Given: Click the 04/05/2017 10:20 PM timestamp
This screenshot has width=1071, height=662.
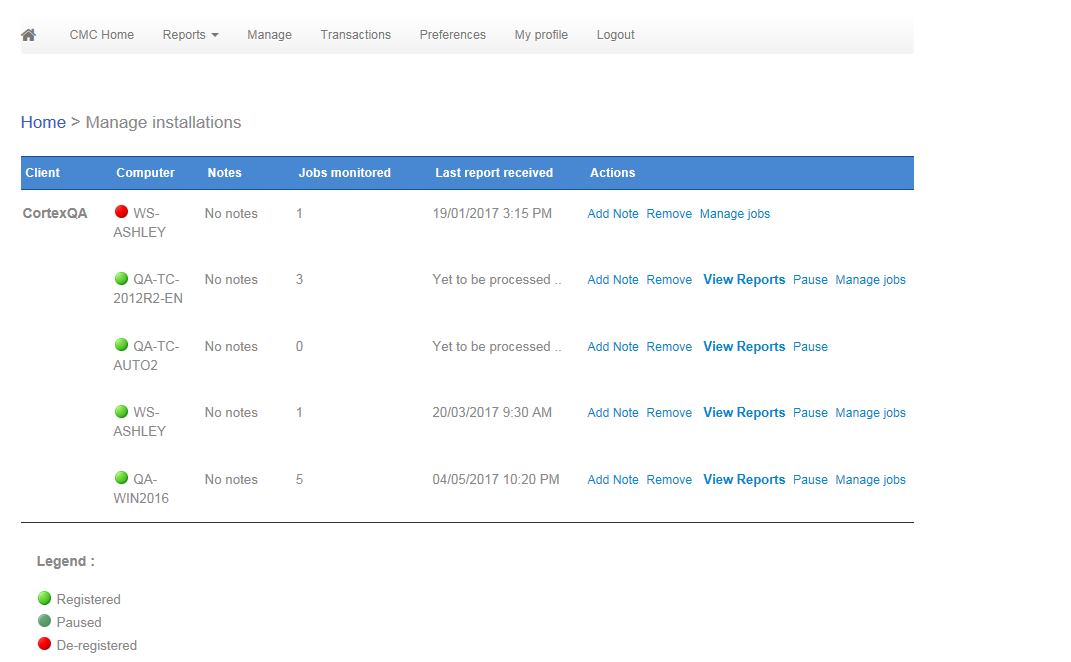Looking at the screenshot, I should (496, 480).
